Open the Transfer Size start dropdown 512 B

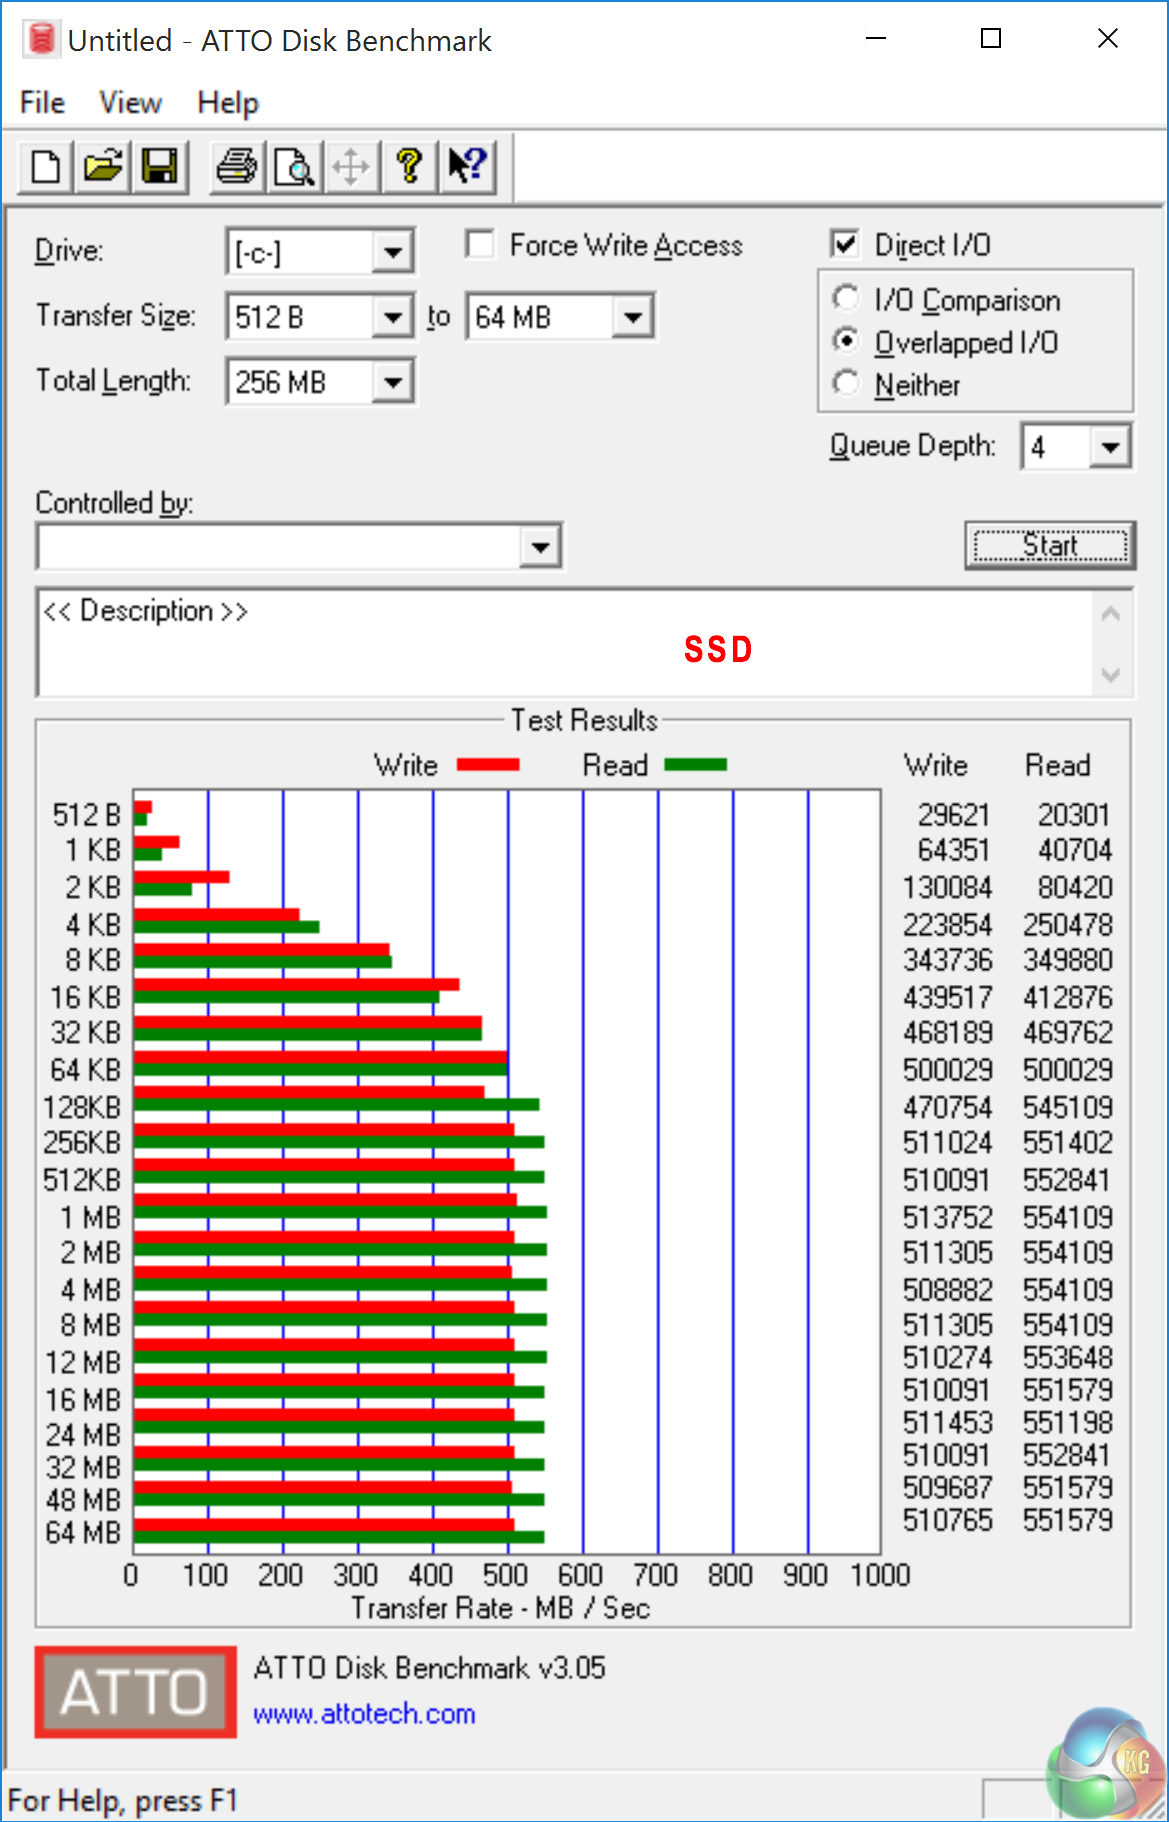pyautogui.click(x=393, y=318)
